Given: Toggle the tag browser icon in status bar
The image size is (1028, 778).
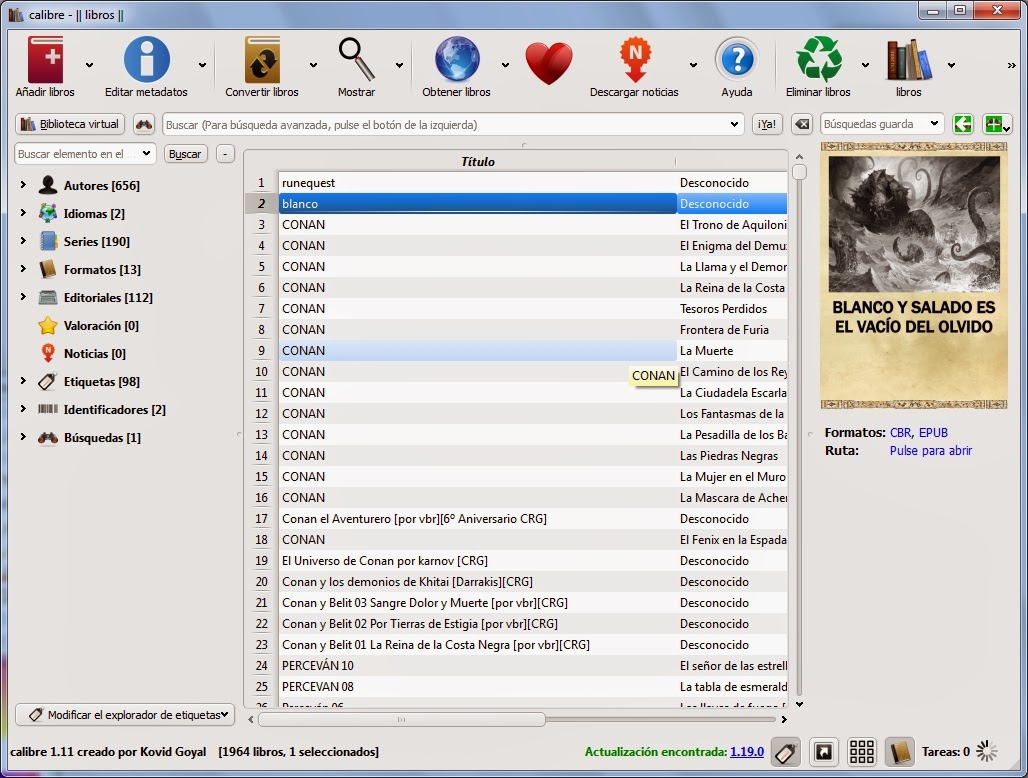Looking at the screenshot, I should pyautogui.click(x=785, y=752).
